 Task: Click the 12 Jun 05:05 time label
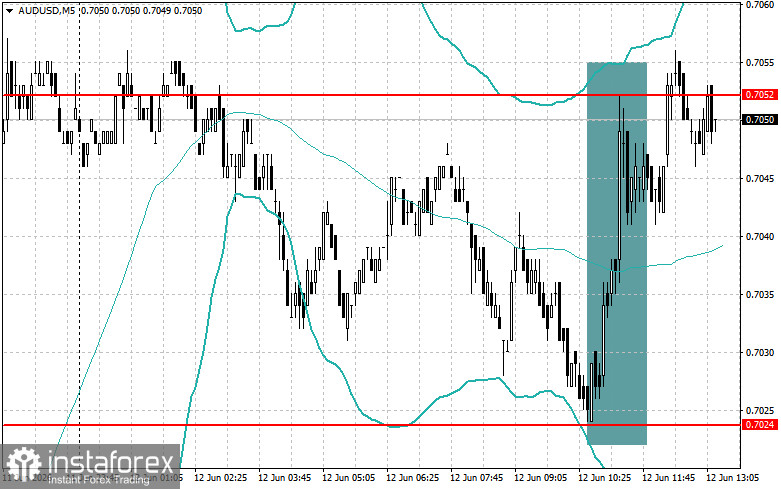coord(348,478)
